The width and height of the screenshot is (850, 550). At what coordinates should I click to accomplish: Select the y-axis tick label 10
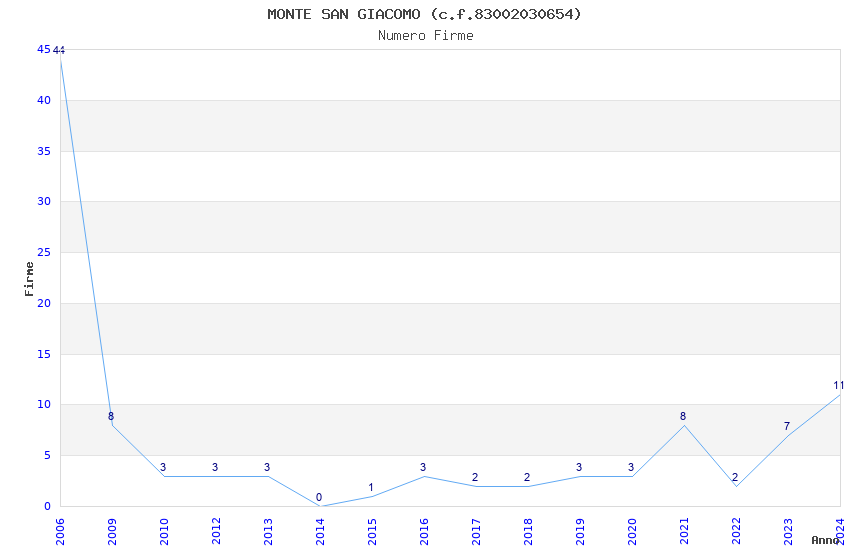[44, 404]
